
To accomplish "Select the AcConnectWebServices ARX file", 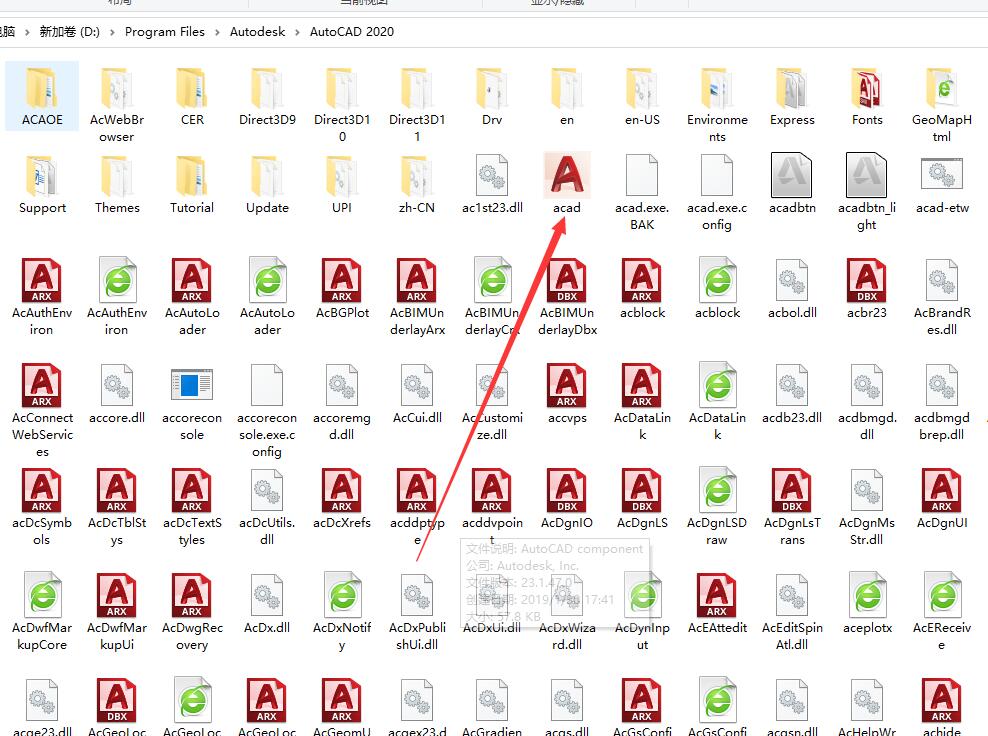I will (x=42, y=410).
